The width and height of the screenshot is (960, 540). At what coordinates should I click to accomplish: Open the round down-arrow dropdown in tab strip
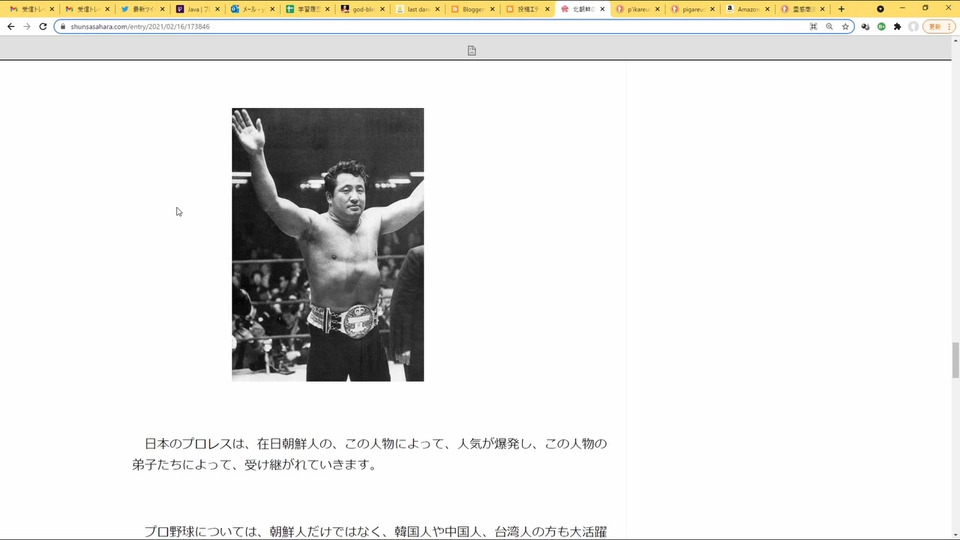click(x=880, y=9)
